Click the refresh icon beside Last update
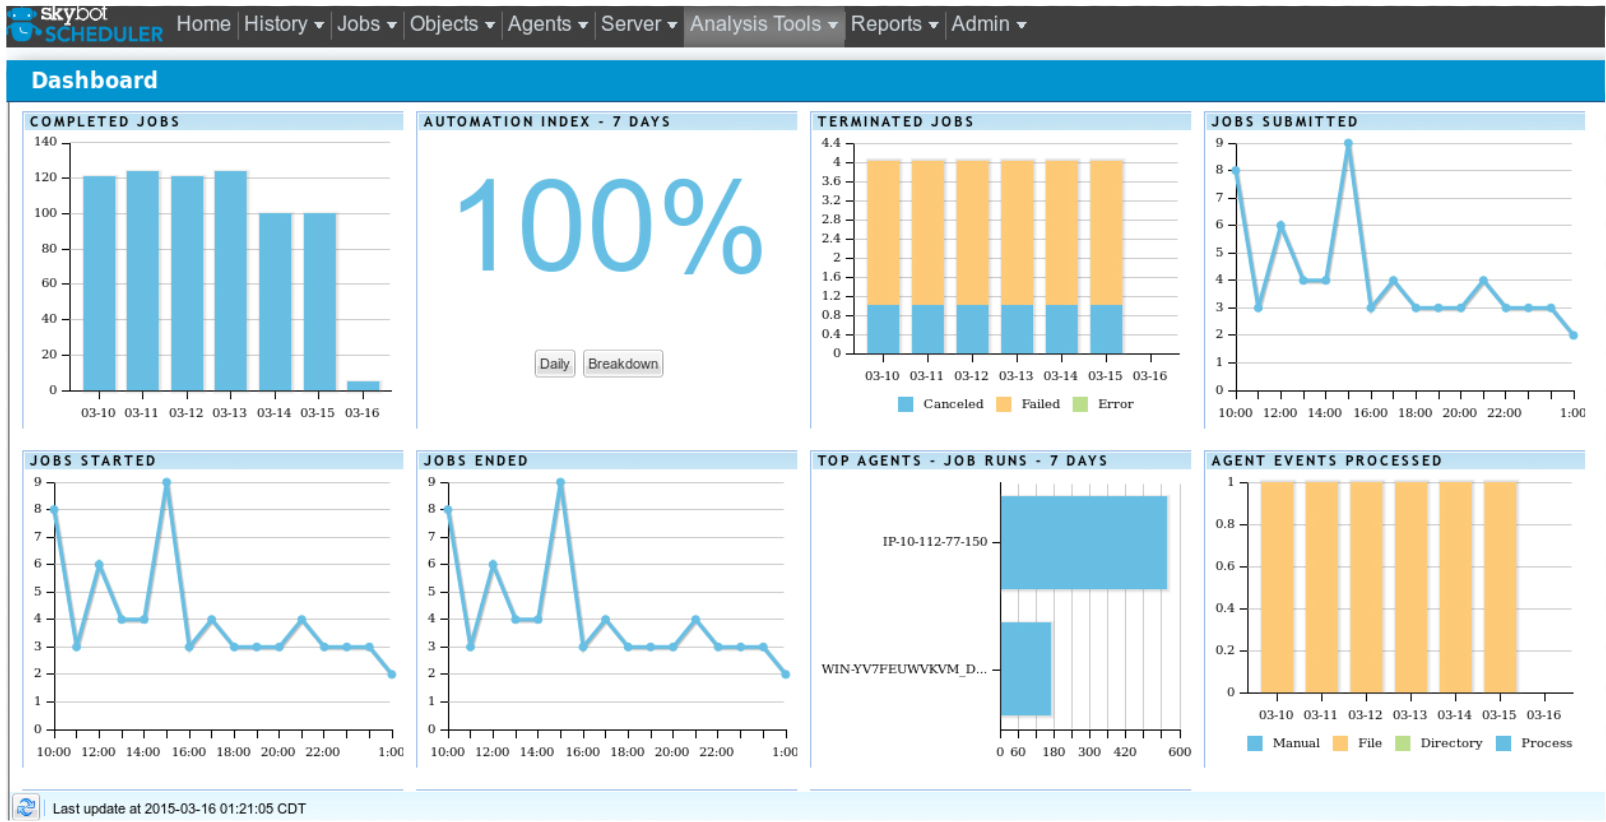Viewport: 1606px width, 822px height. pos(26,807)
